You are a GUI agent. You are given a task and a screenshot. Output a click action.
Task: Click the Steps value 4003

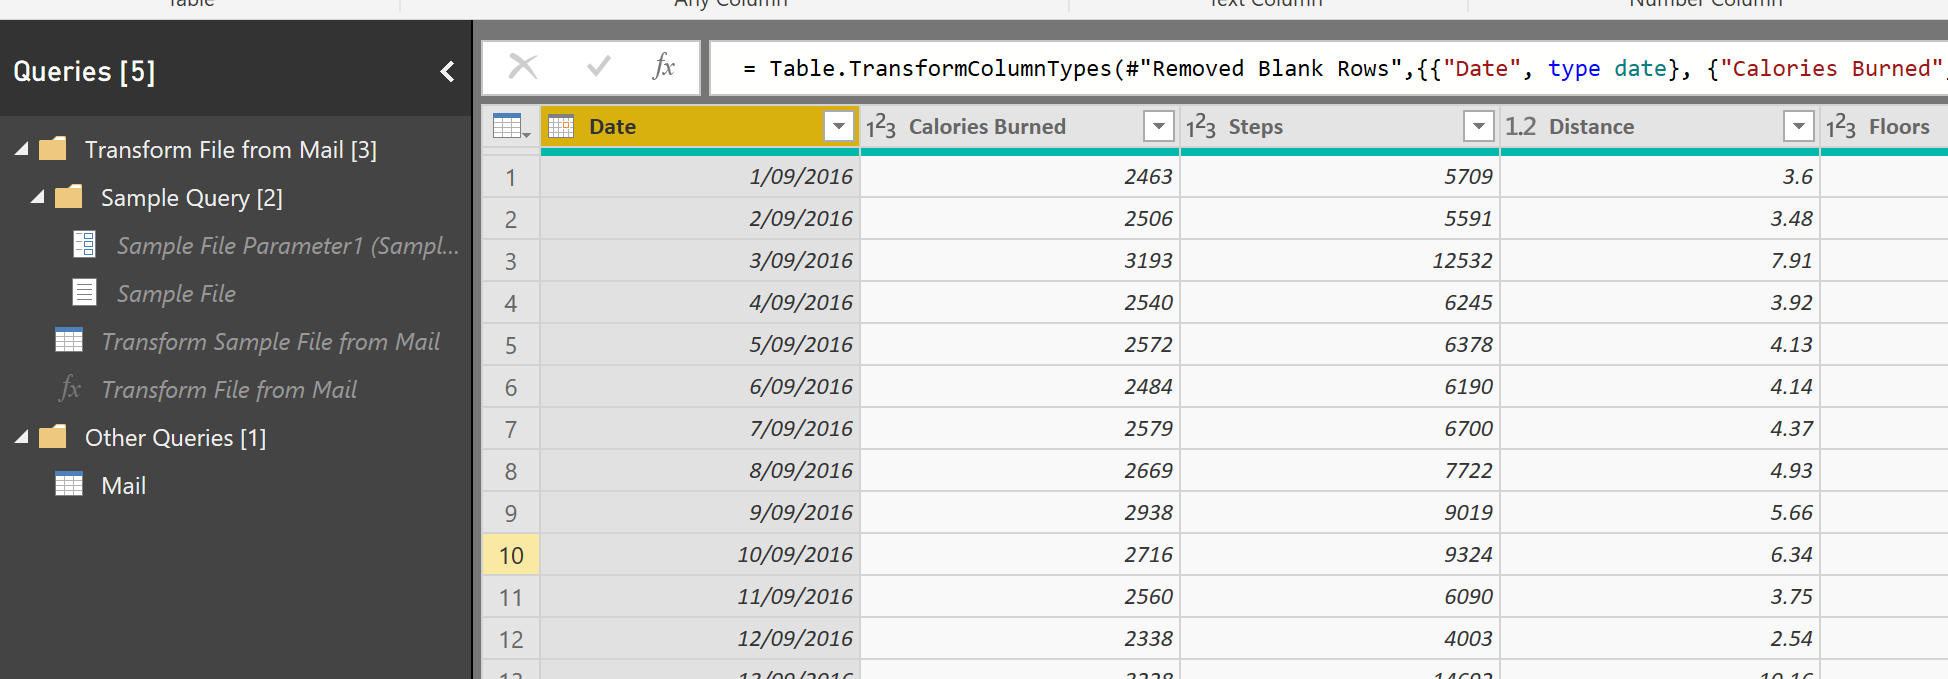point(1340,639)
